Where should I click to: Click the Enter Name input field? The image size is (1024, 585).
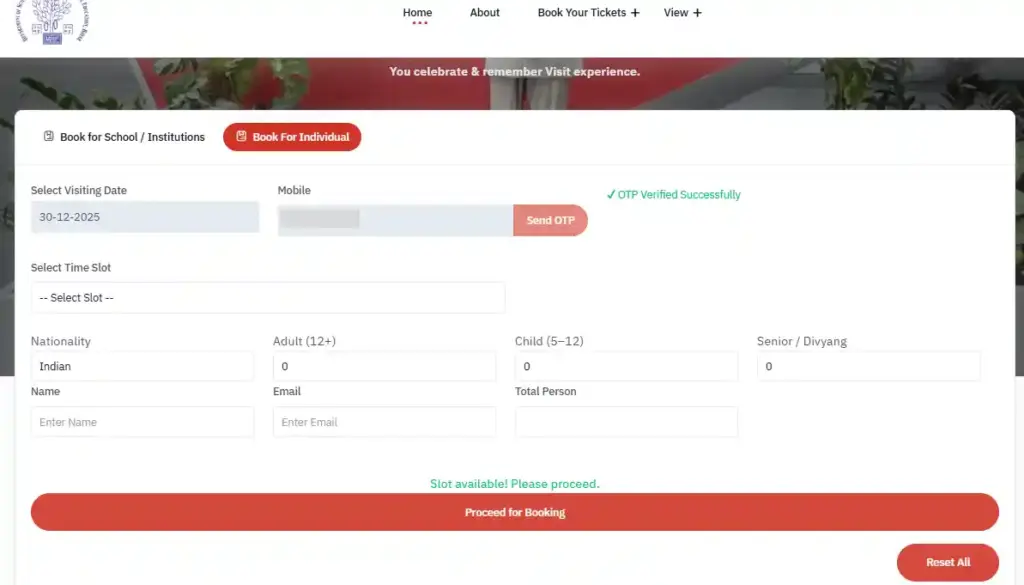coord(142,422)
